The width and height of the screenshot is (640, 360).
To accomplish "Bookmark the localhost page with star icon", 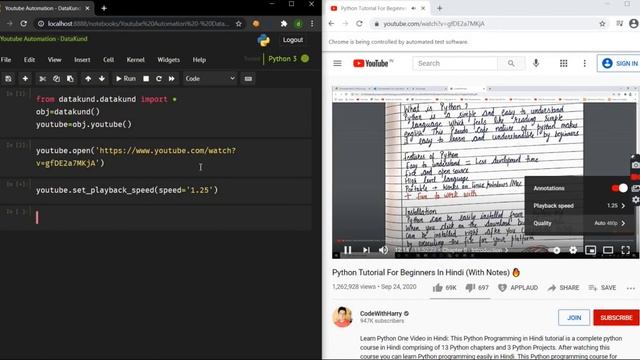I will click(x=238, y=24).
